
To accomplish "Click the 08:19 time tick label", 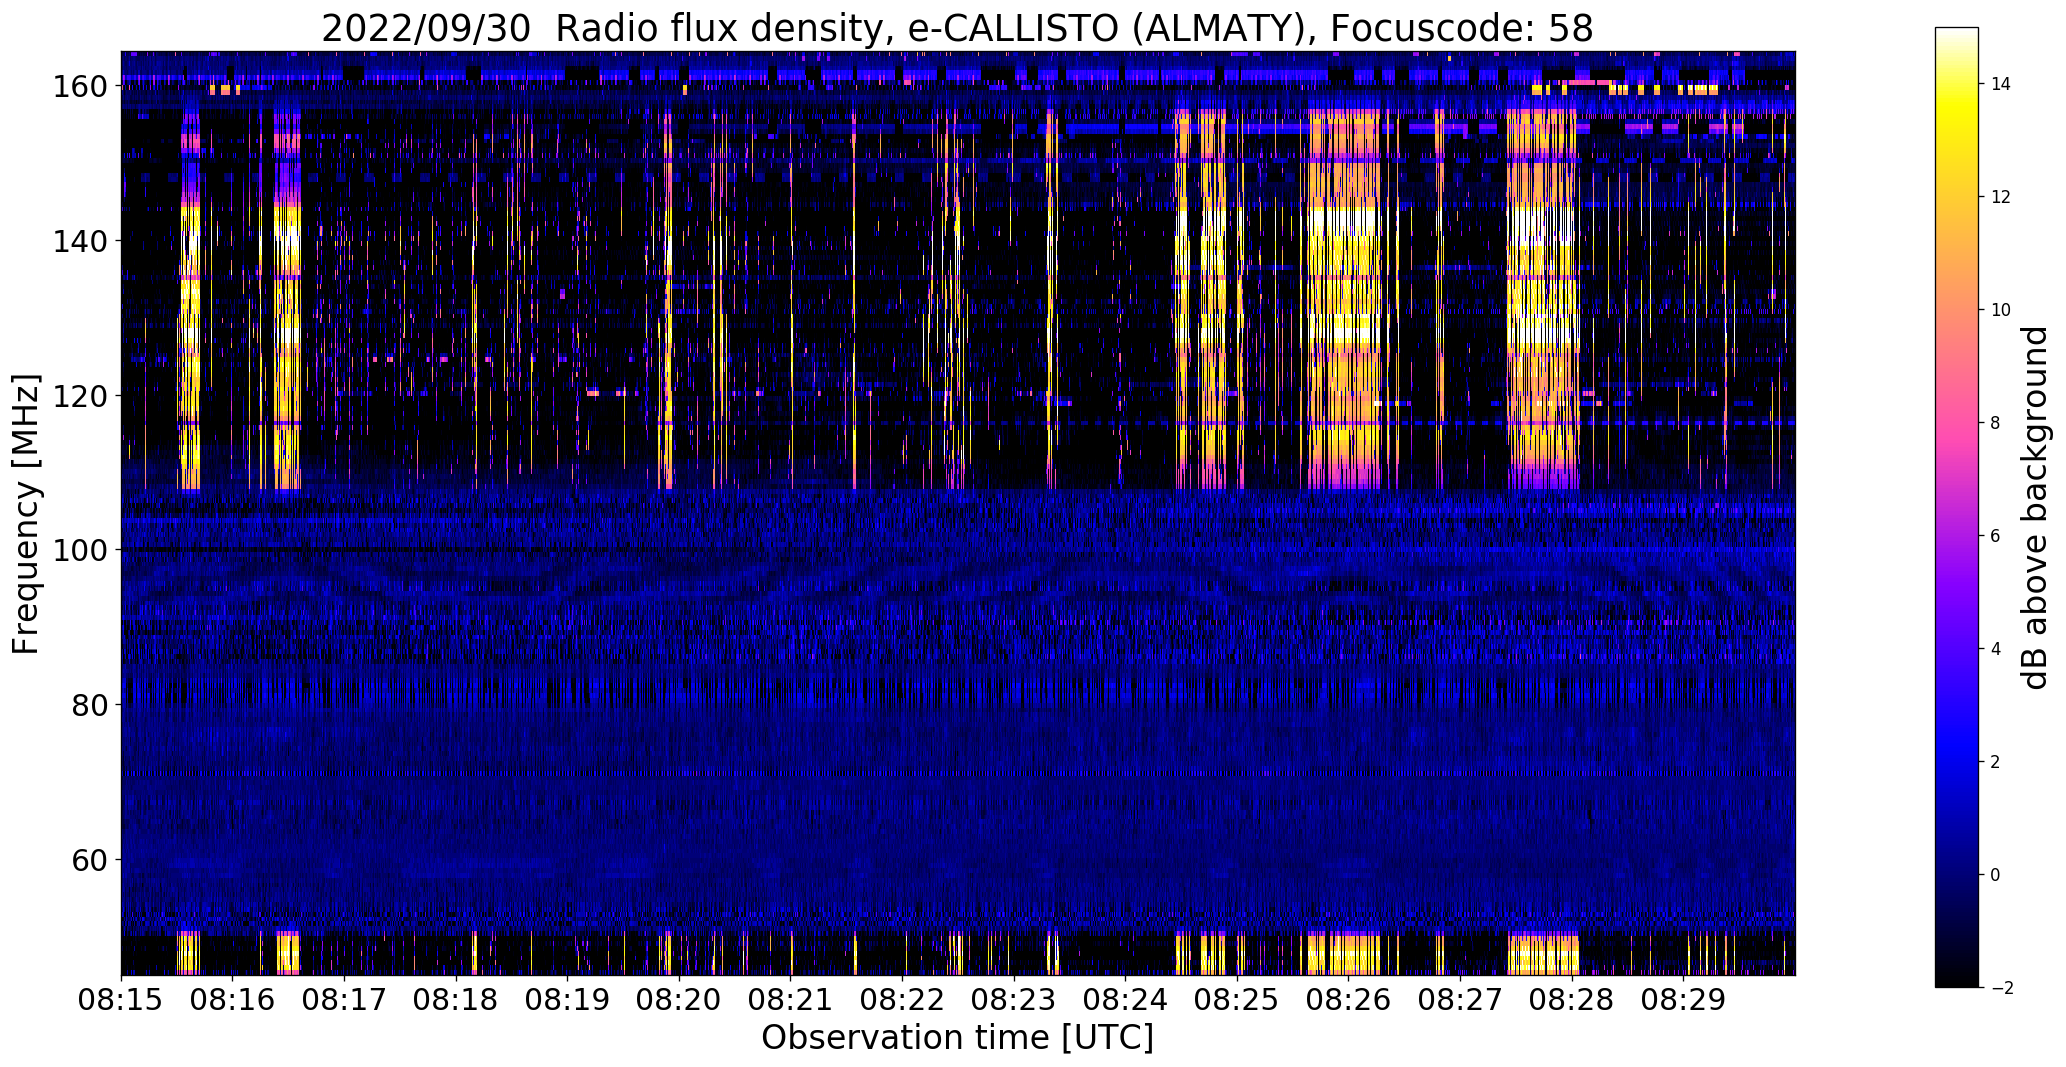I will click(x=568, y=999).
